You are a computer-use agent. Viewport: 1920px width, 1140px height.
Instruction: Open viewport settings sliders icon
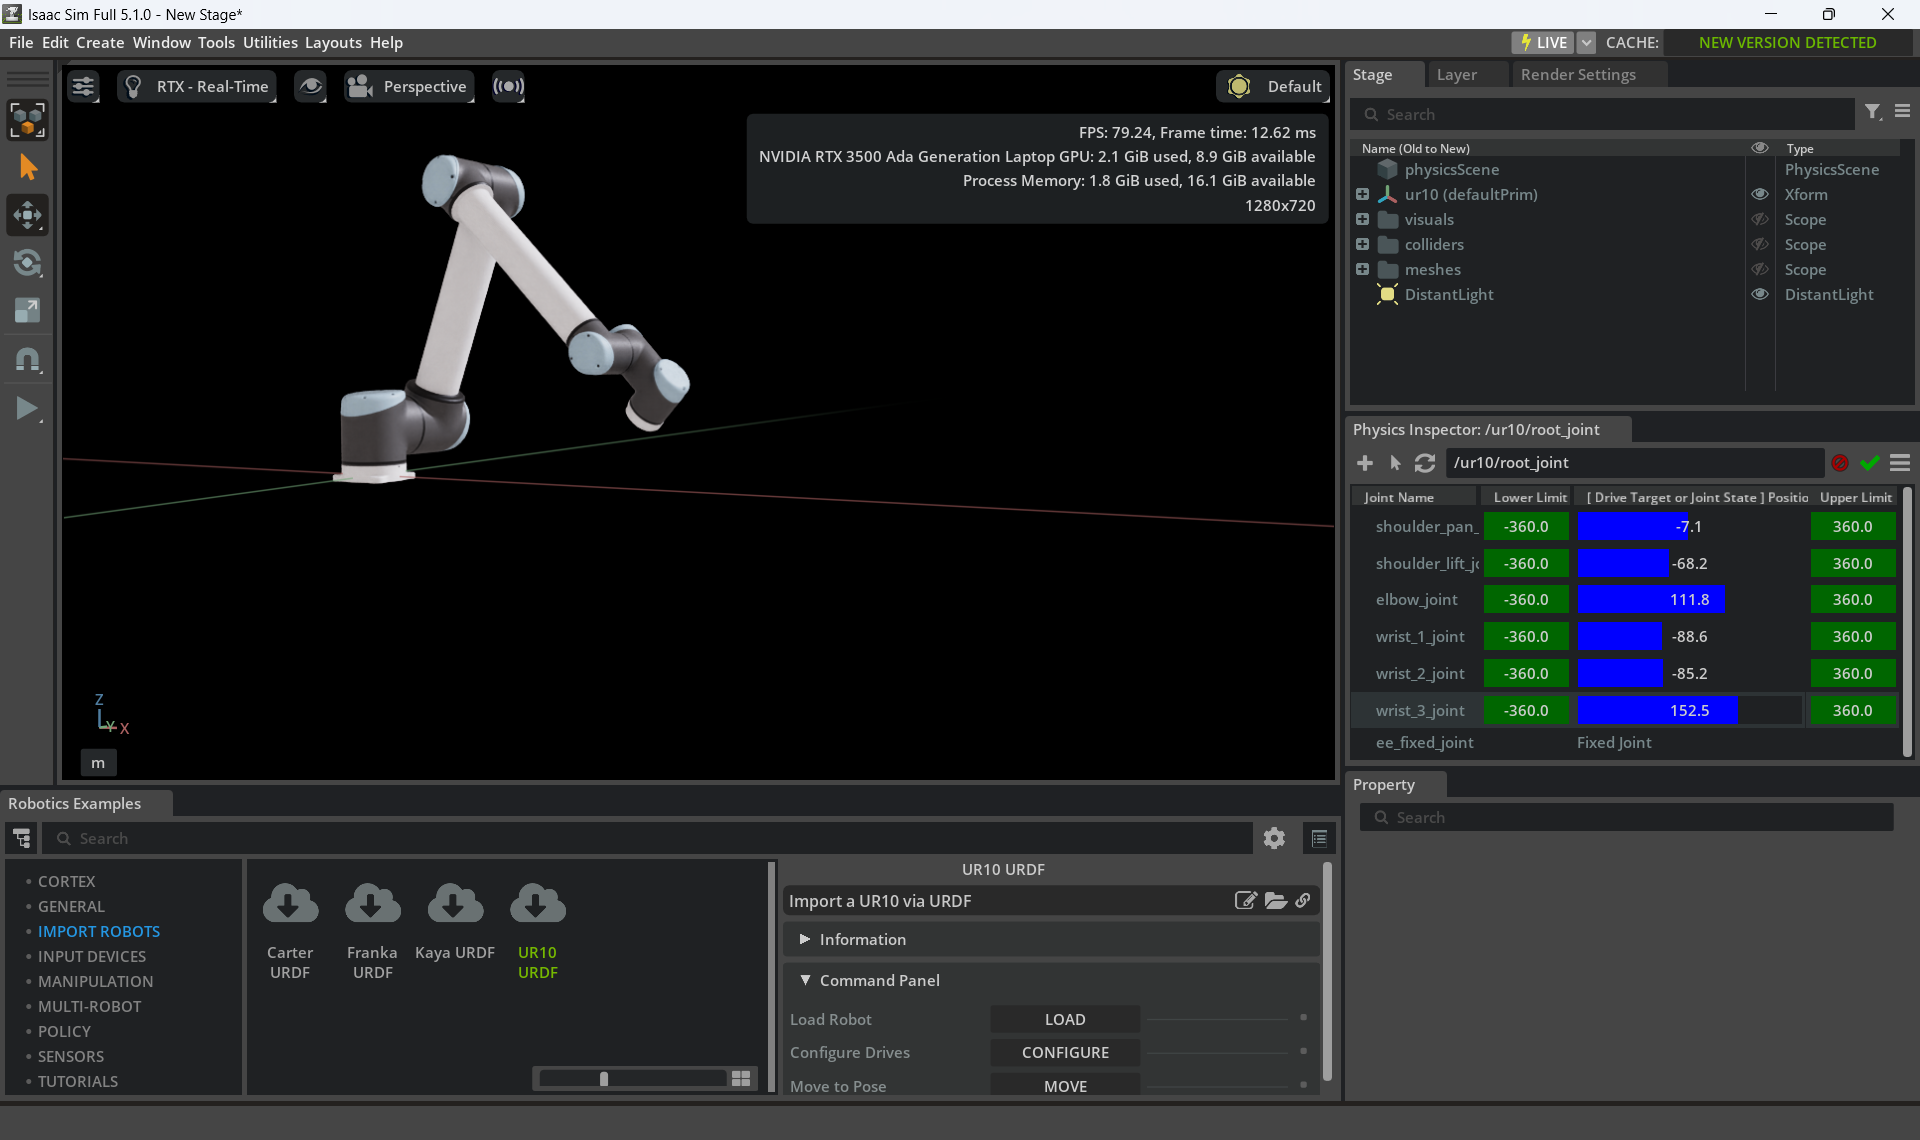tap(83, 87)
